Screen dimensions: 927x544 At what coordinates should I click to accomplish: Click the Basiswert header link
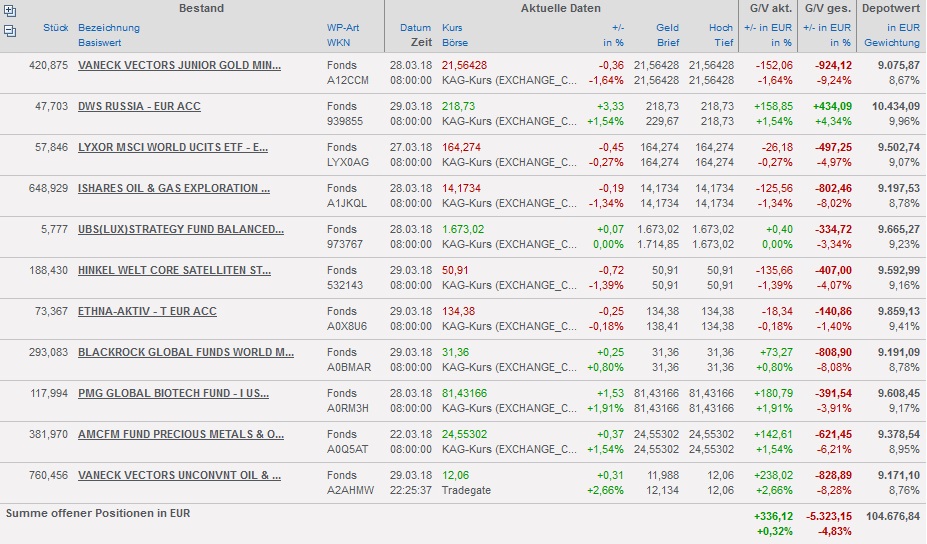pyautogui.click(x=102, y=43)
